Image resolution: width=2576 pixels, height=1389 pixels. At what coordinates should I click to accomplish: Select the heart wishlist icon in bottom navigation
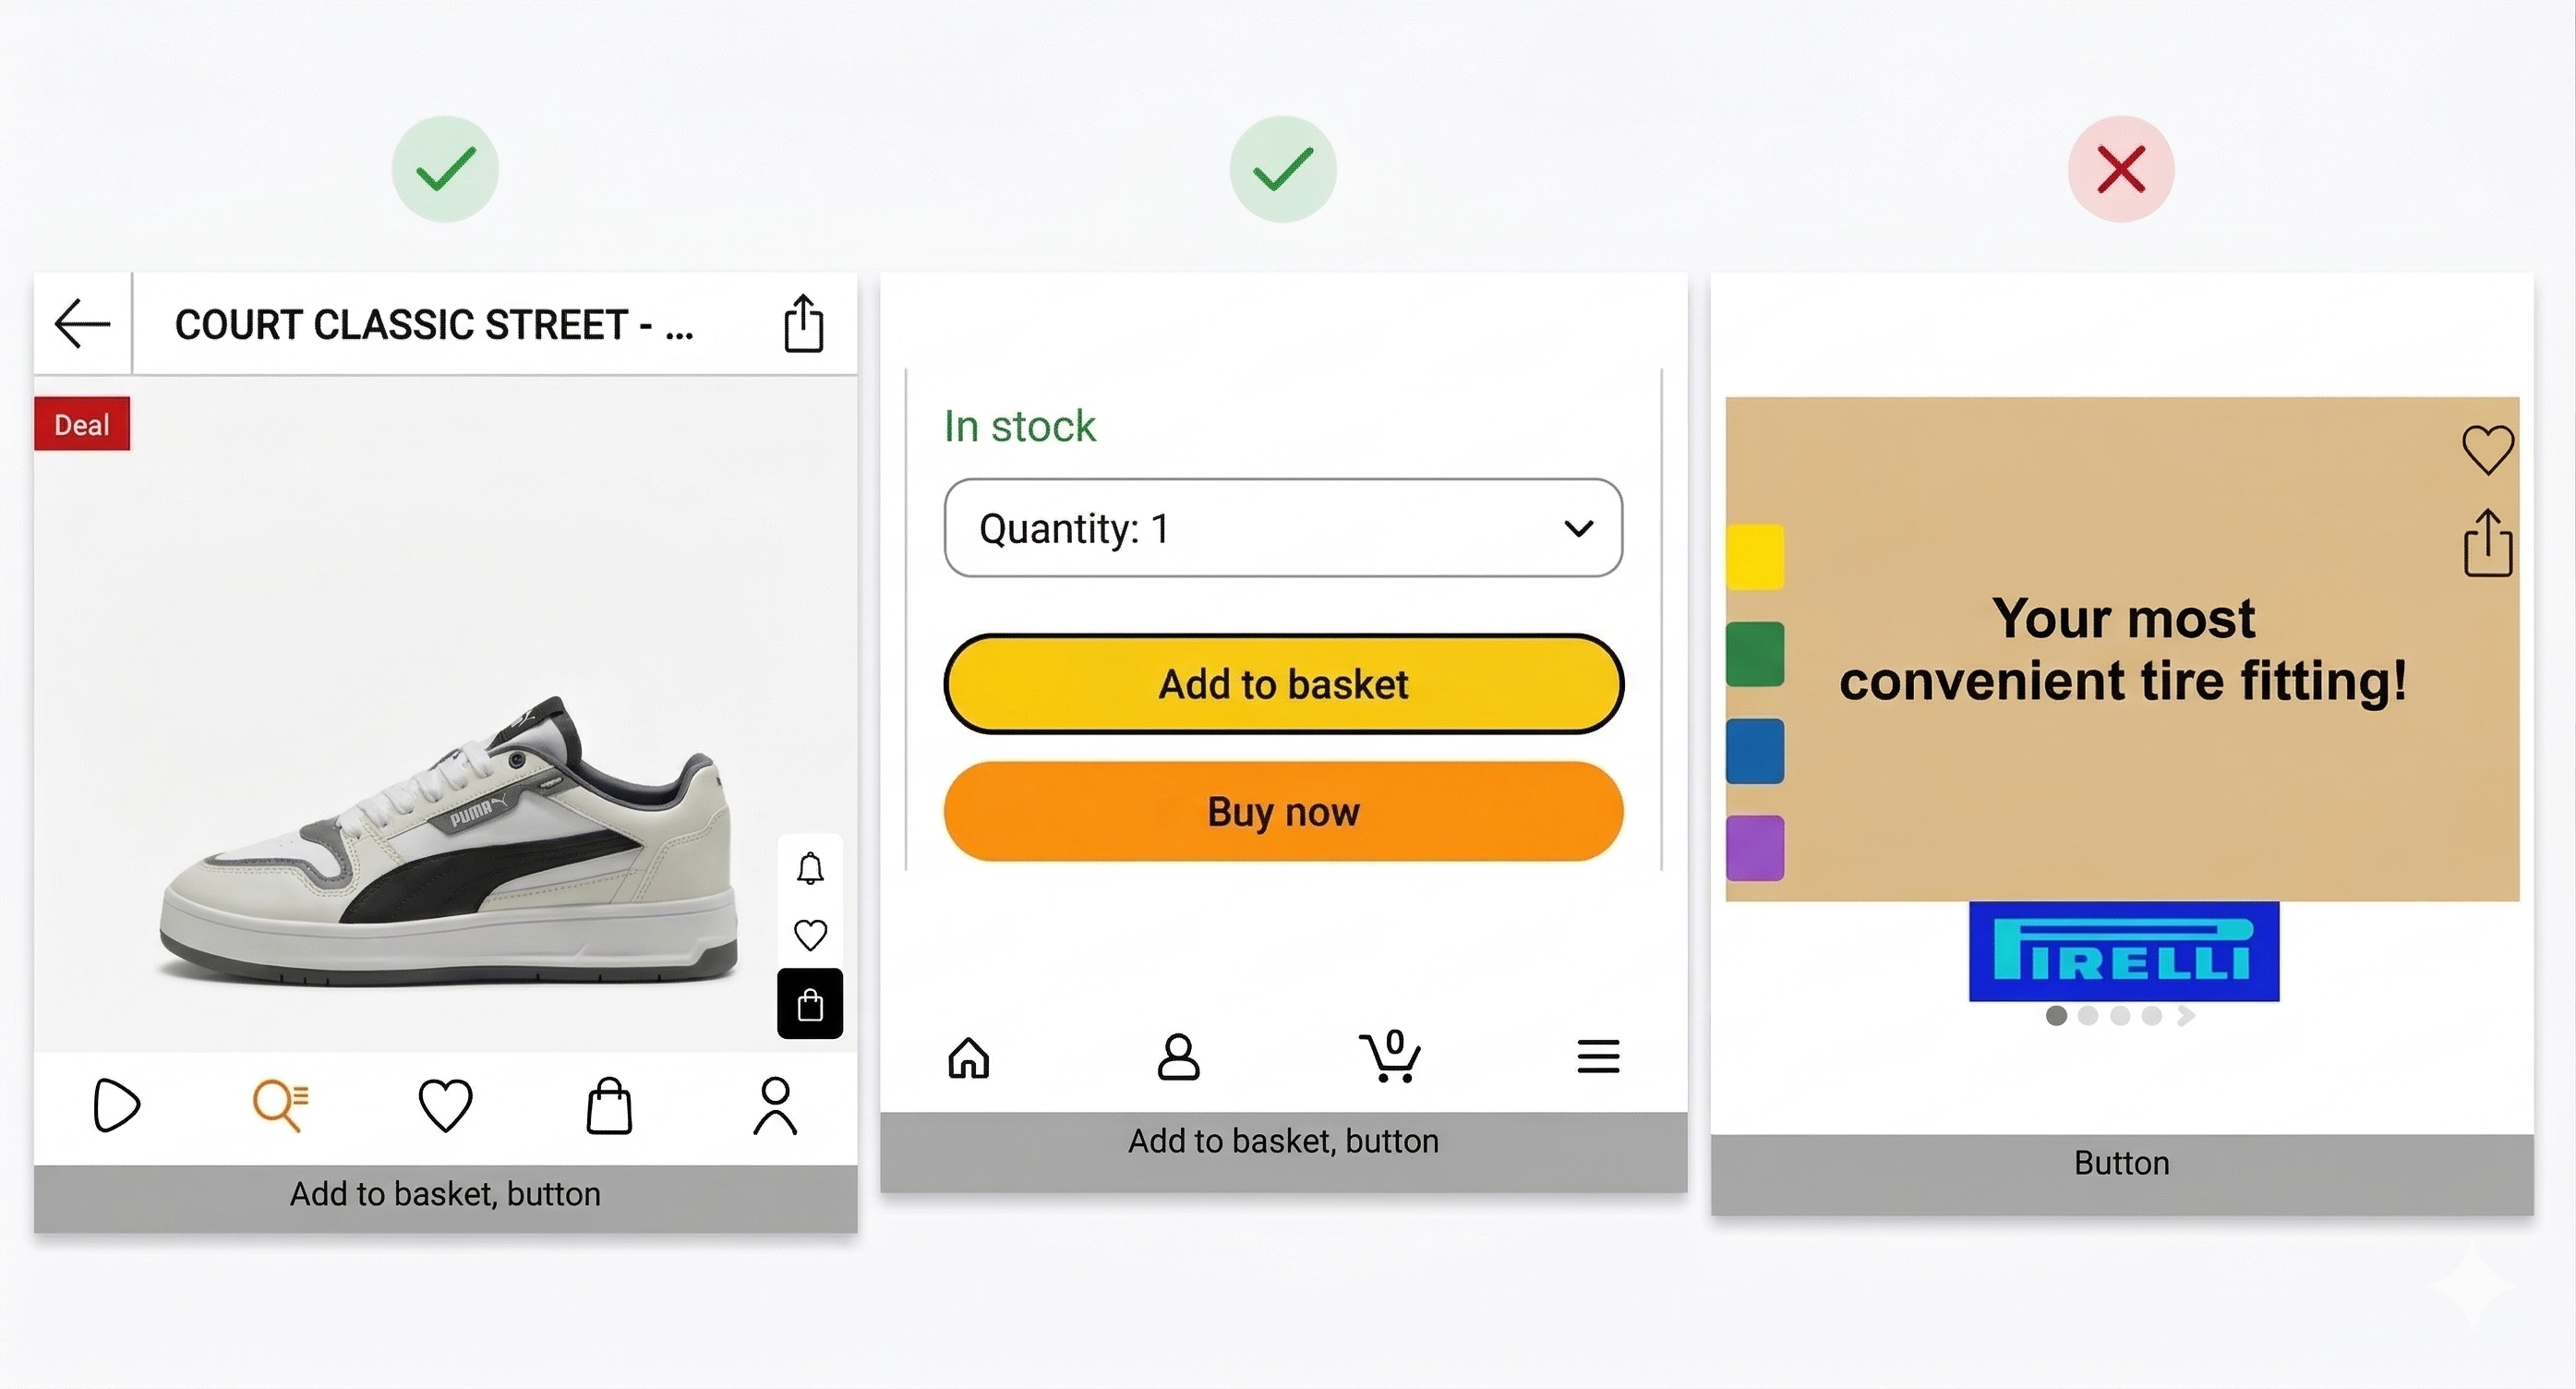coord(445,1105)
